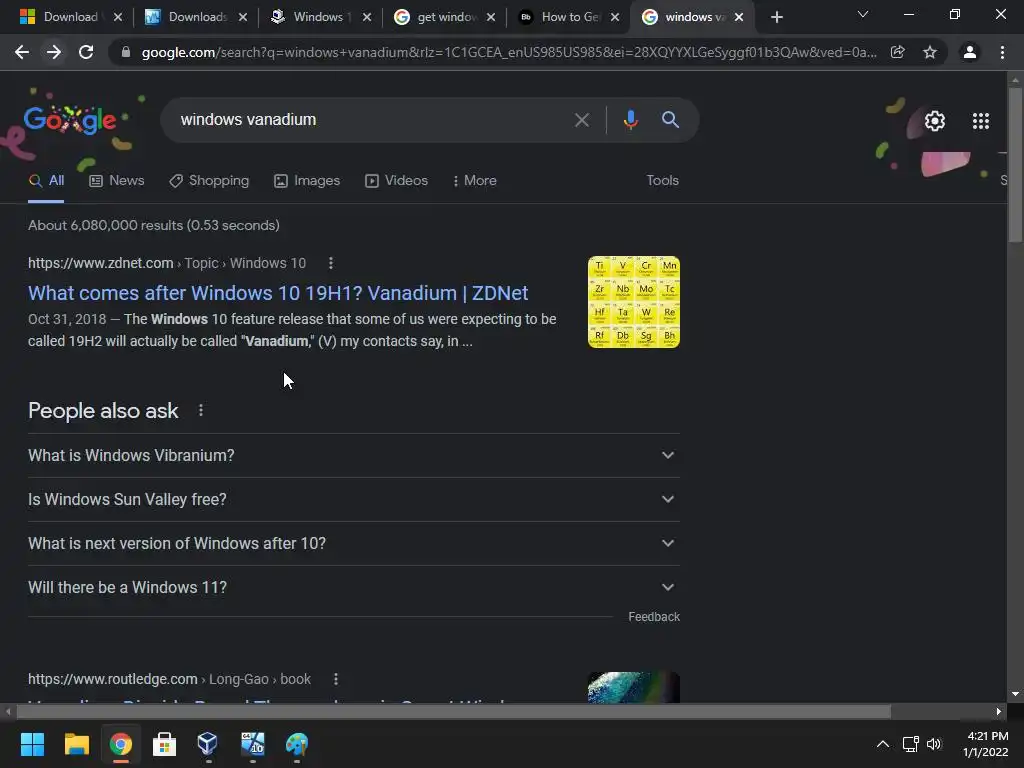The width and height of the screenshot is (1024, 768).
Task: Open the Windows Start menu
Action: tap(32, 744)
